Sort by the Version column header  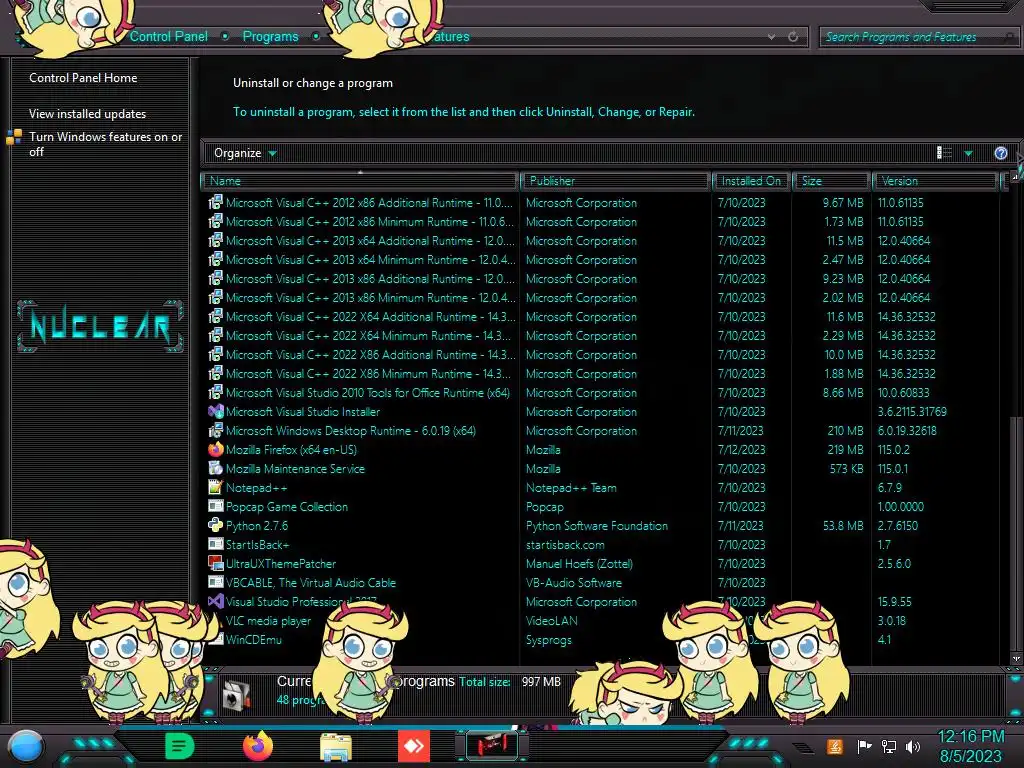click(935, 181)
